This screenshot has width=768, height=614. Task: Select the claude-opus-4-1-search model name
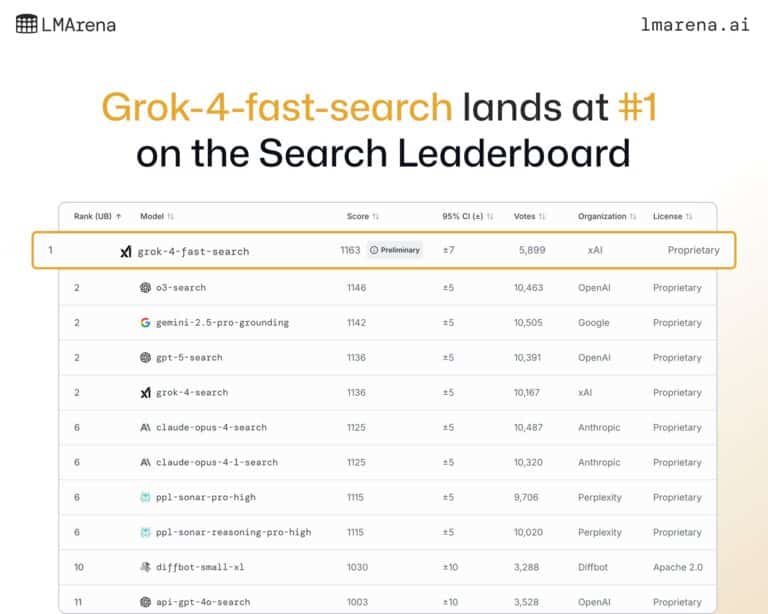(x=217, y=463)
